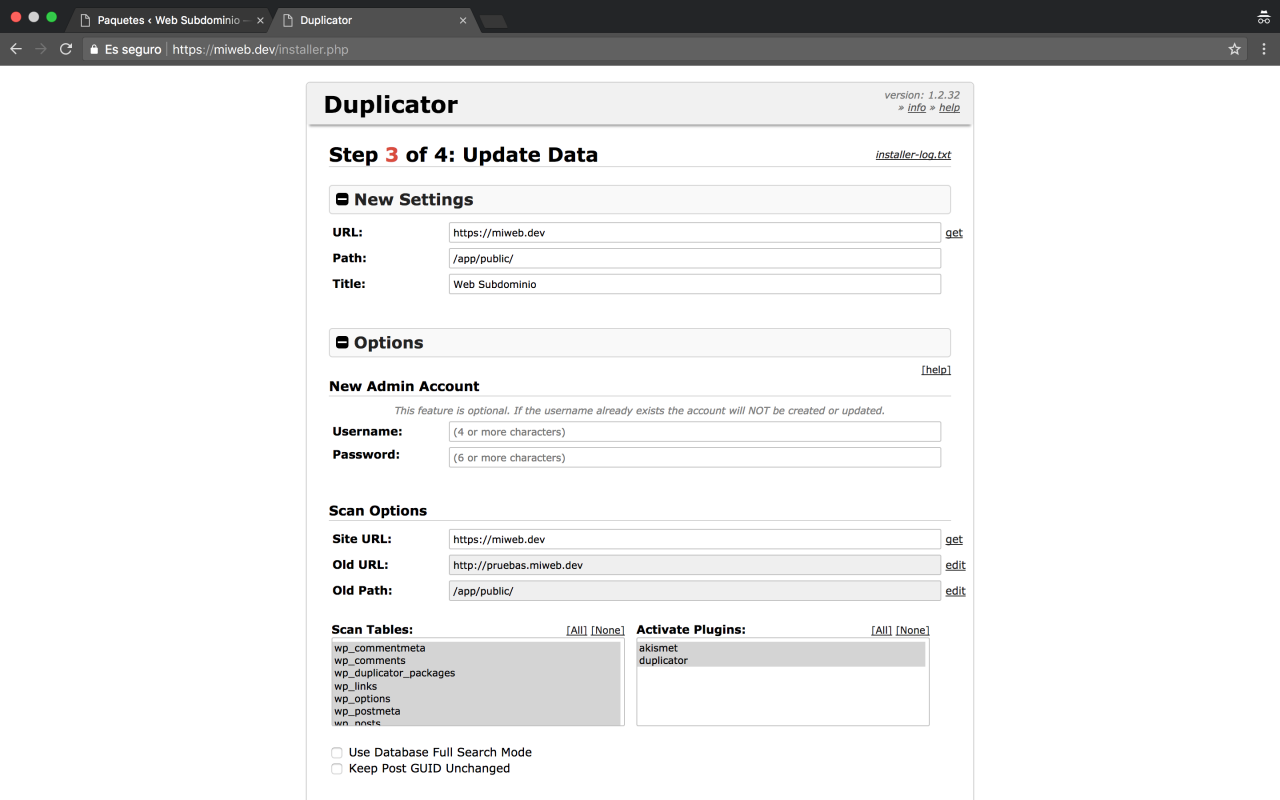Open the Chrome three-dot menu
The image size is (1280, 800).
1263,49
